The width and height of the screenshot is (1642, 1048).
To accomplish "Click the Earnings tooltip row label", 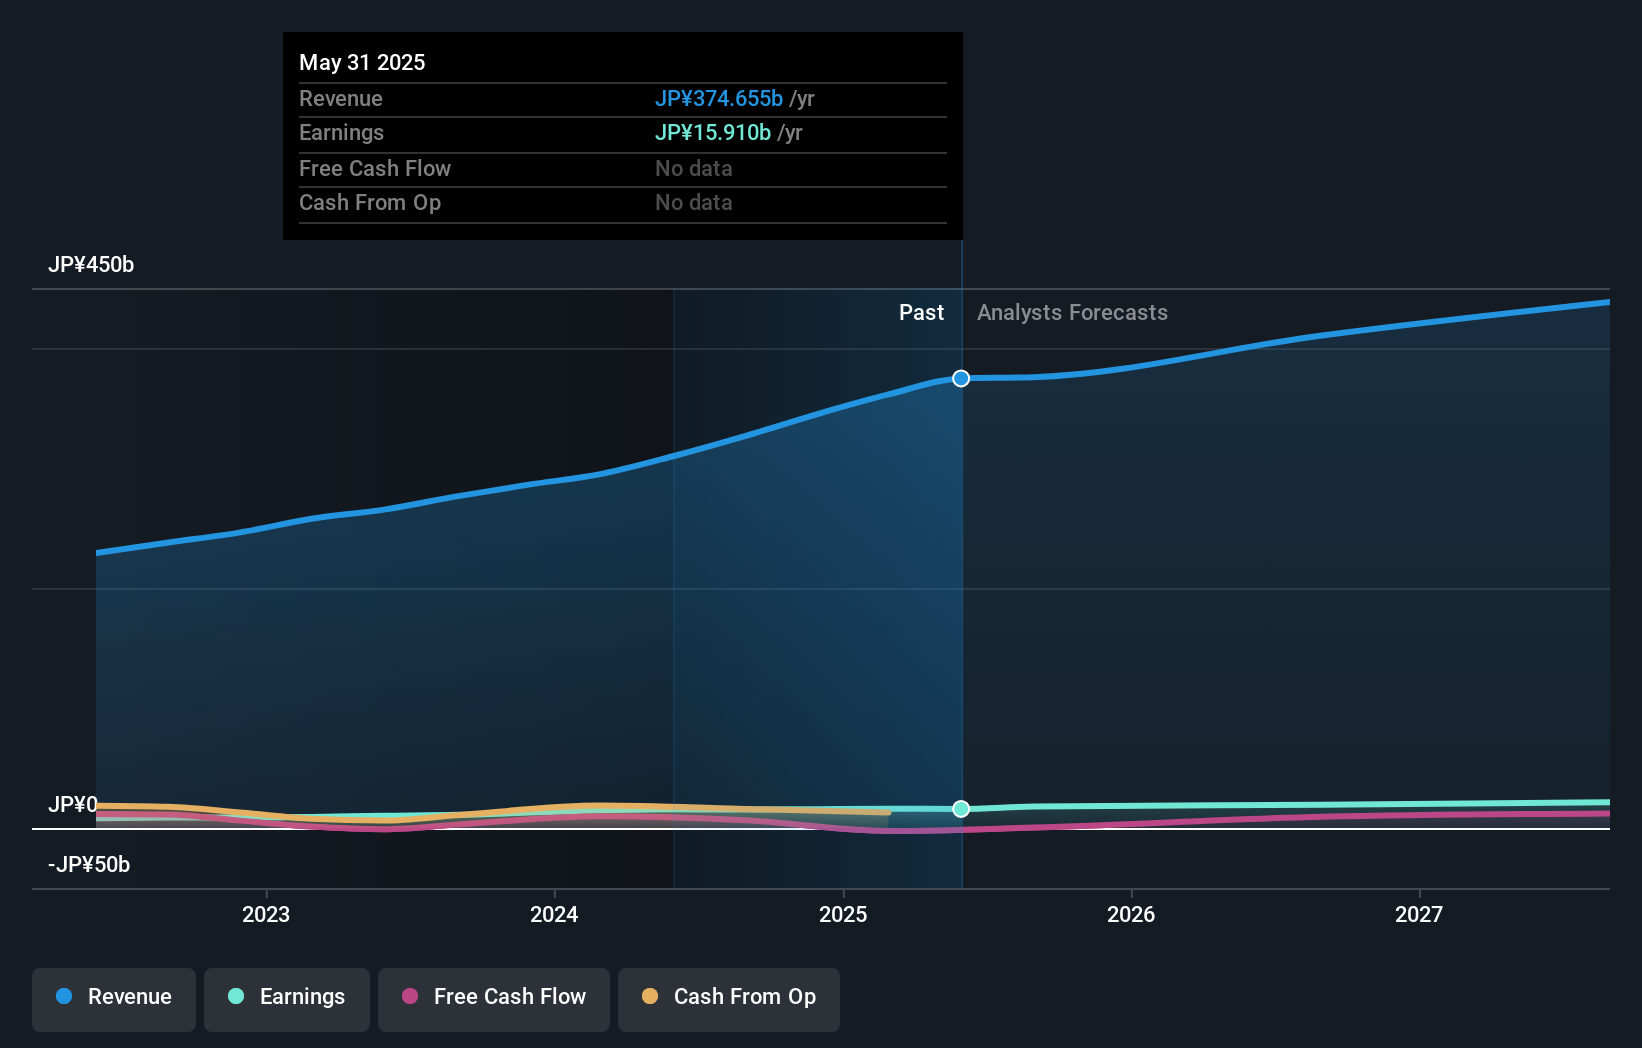I will (x=341, y=132).
